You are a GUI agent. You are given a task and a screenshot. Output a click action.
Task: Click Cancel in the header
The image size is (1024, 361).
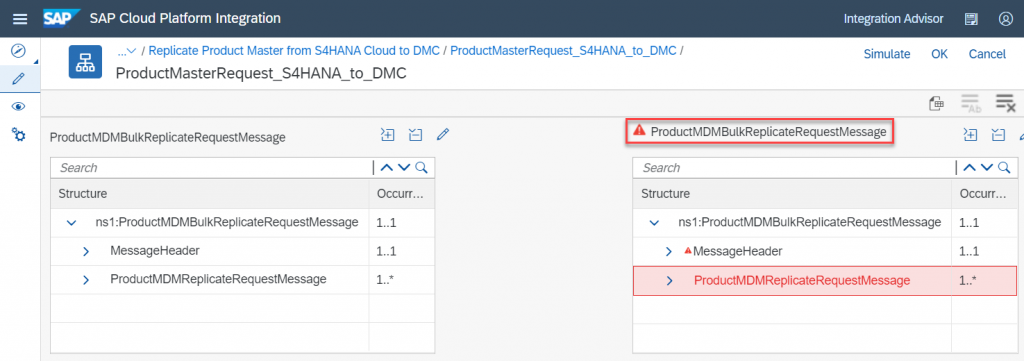click(987, 54)
